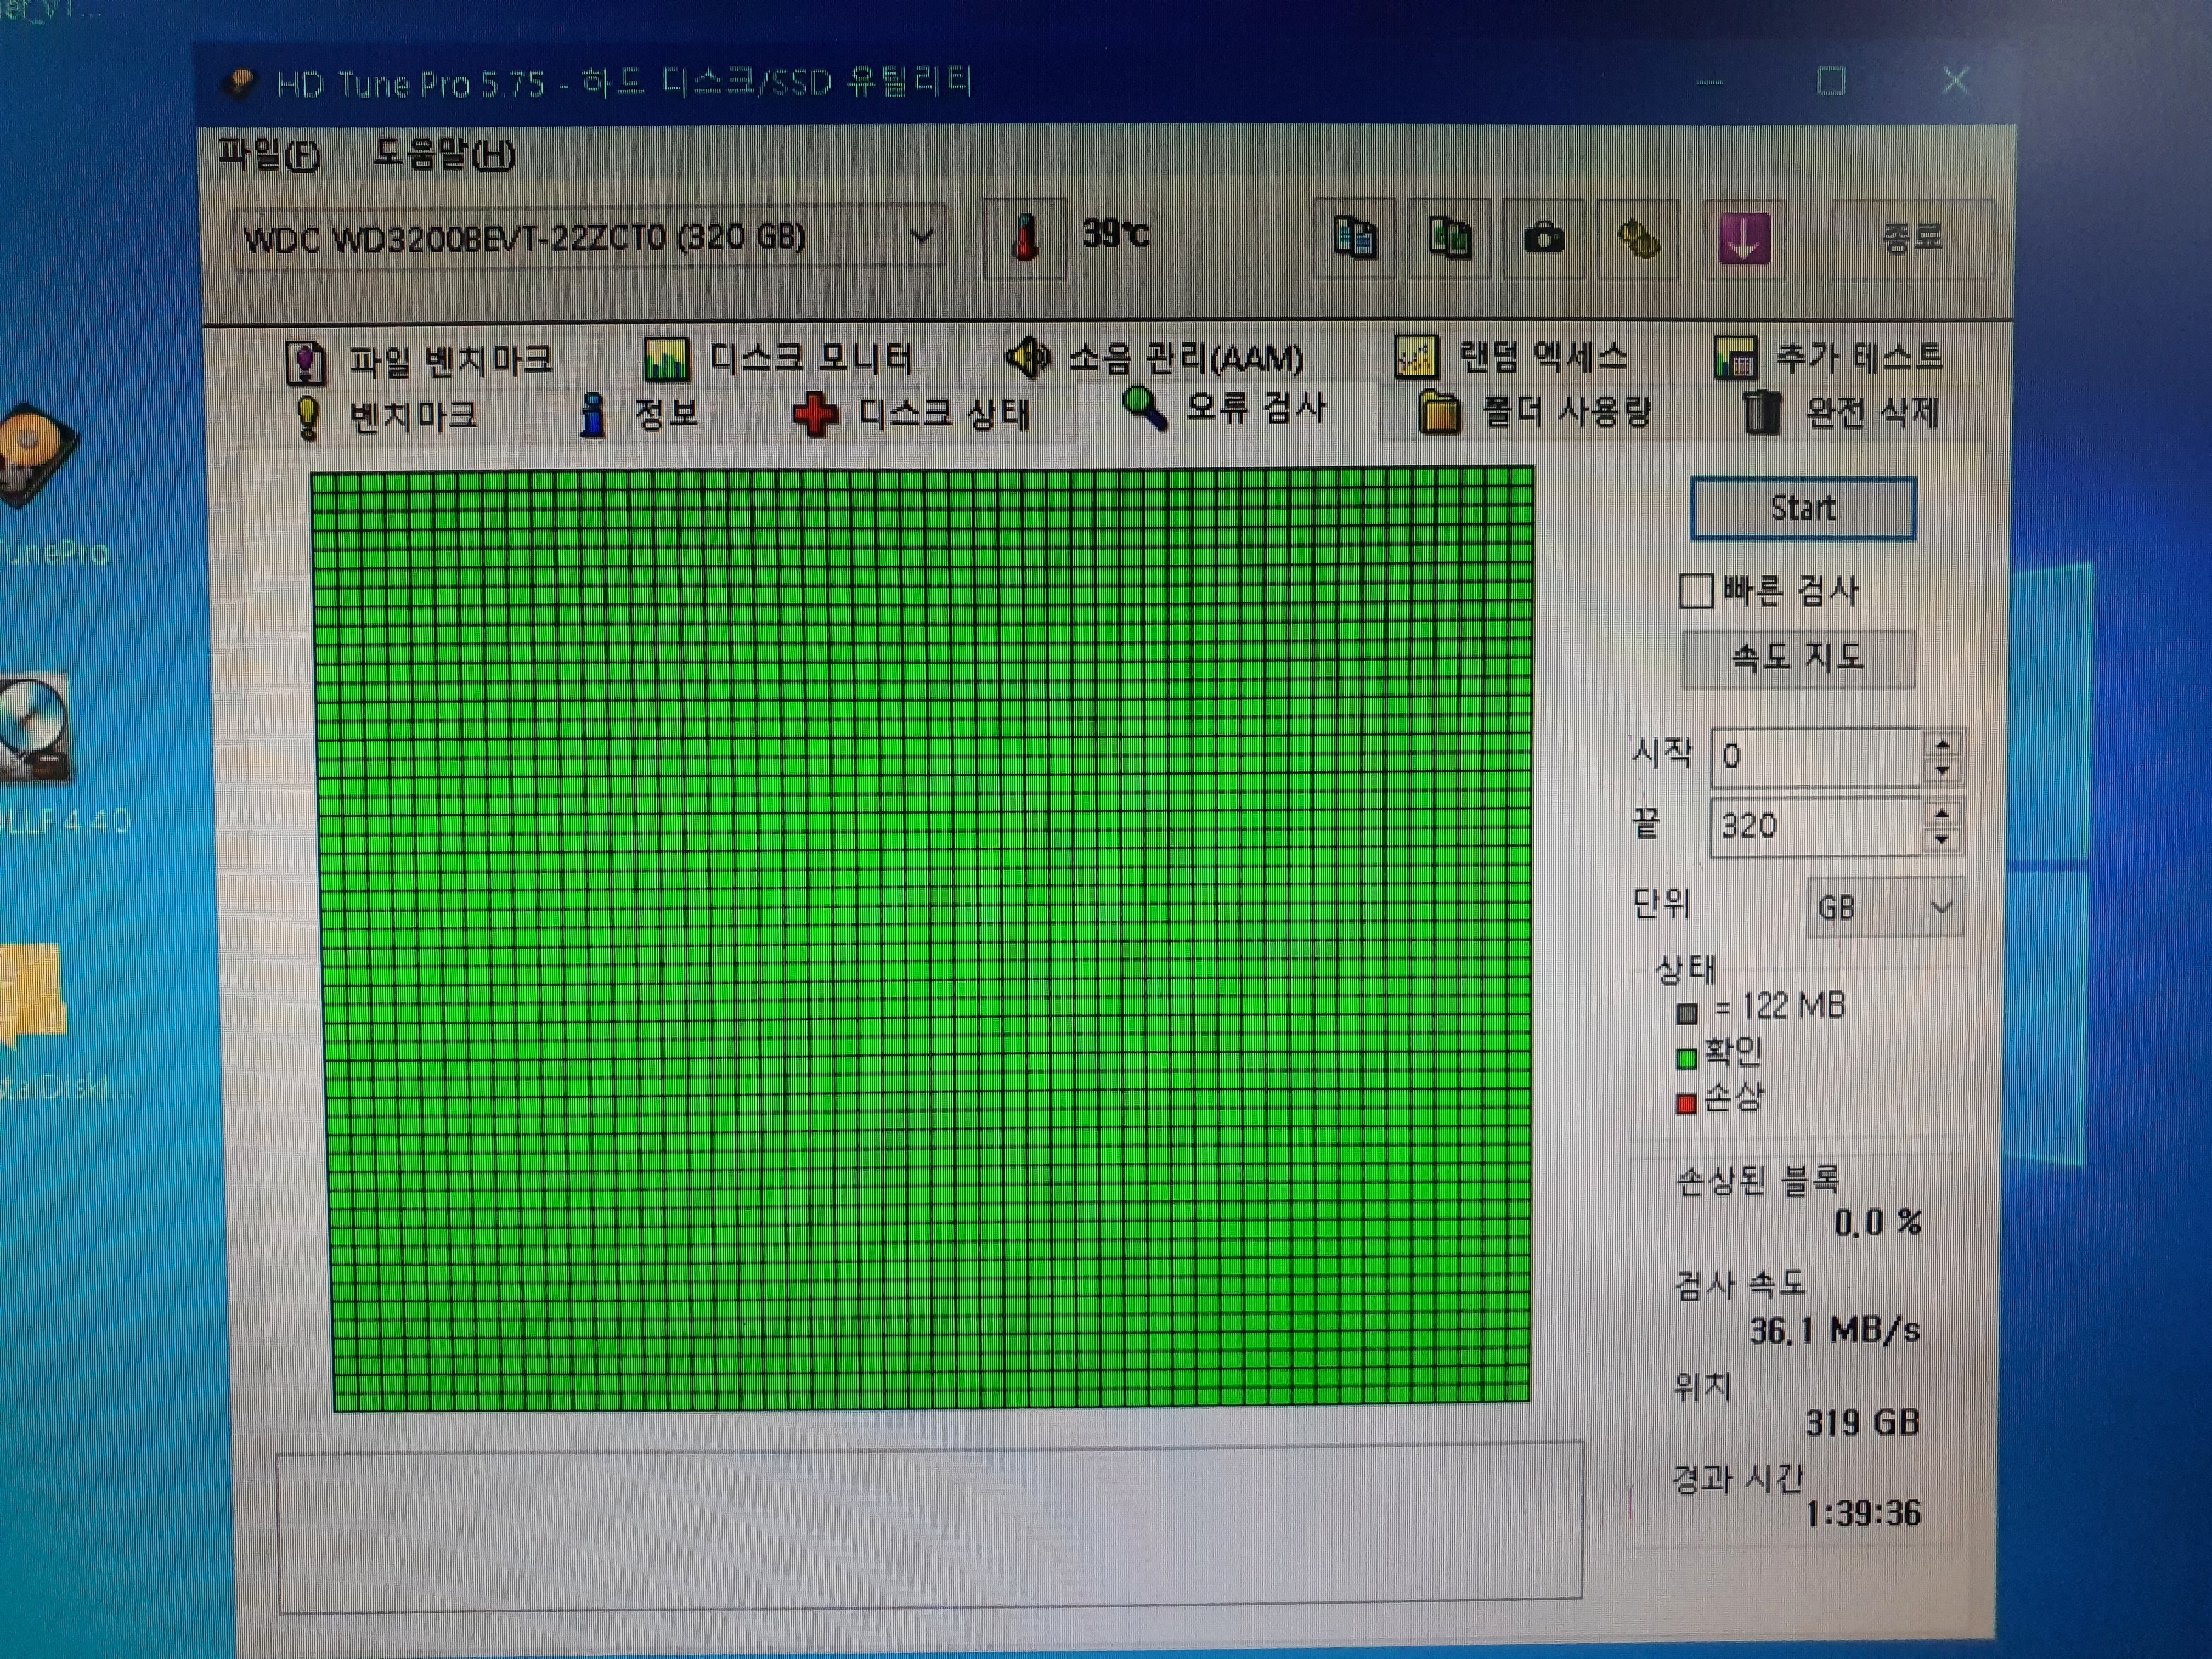The width and height of the screenshot is (2212, 1659).
Task: Increase the 시작 start value spinner
Action: [1942, 745]
